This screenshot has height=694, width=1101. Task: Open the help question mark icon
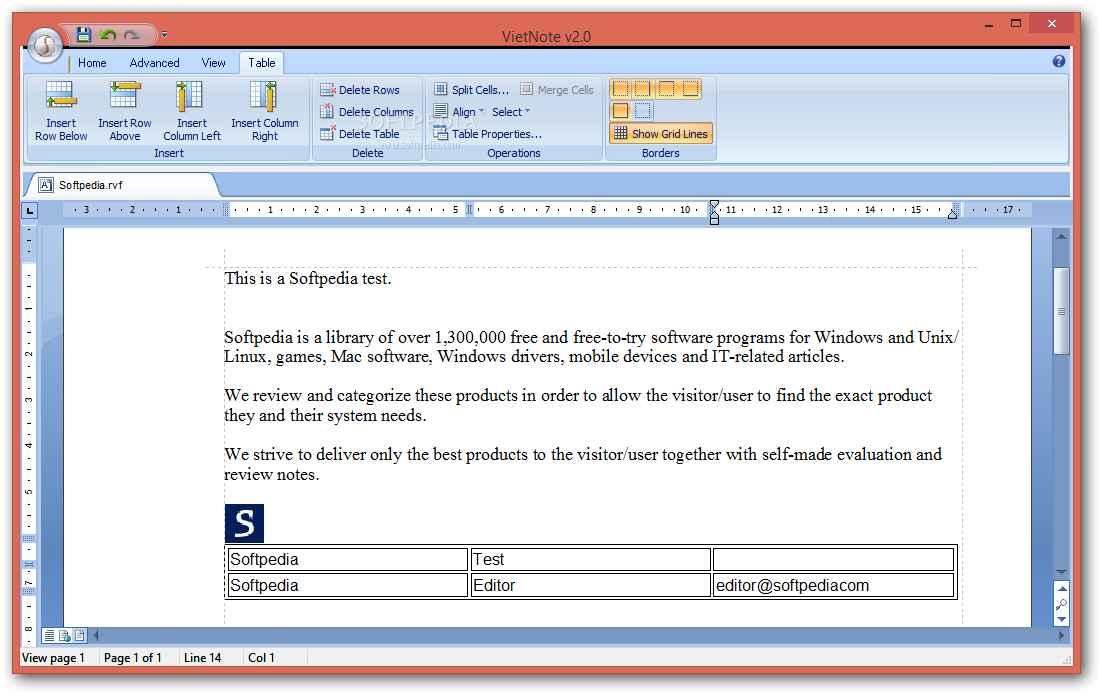[x=1059, y=61]
